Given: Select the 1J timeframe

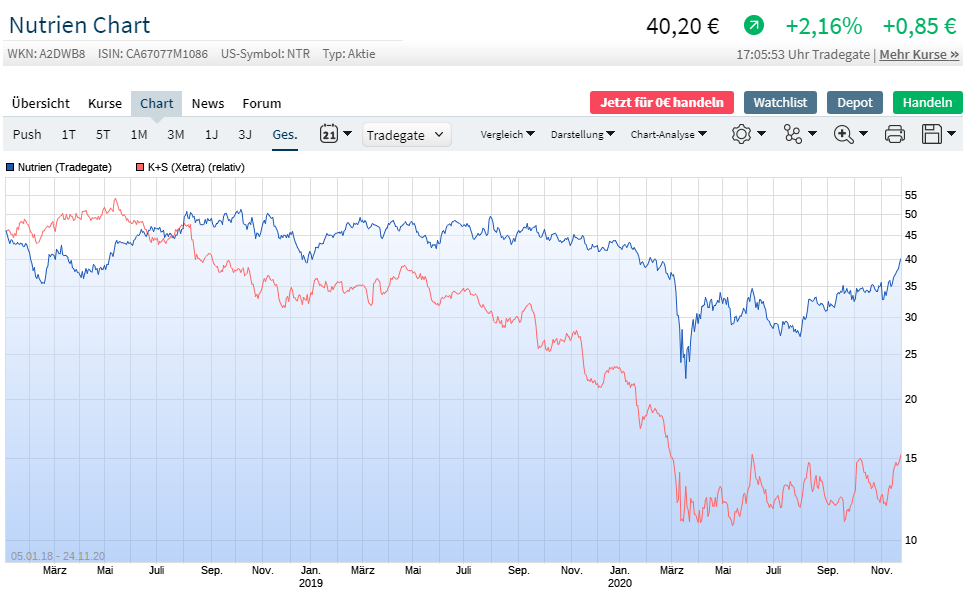Looking at the screenshot, I should pos(212,135).
